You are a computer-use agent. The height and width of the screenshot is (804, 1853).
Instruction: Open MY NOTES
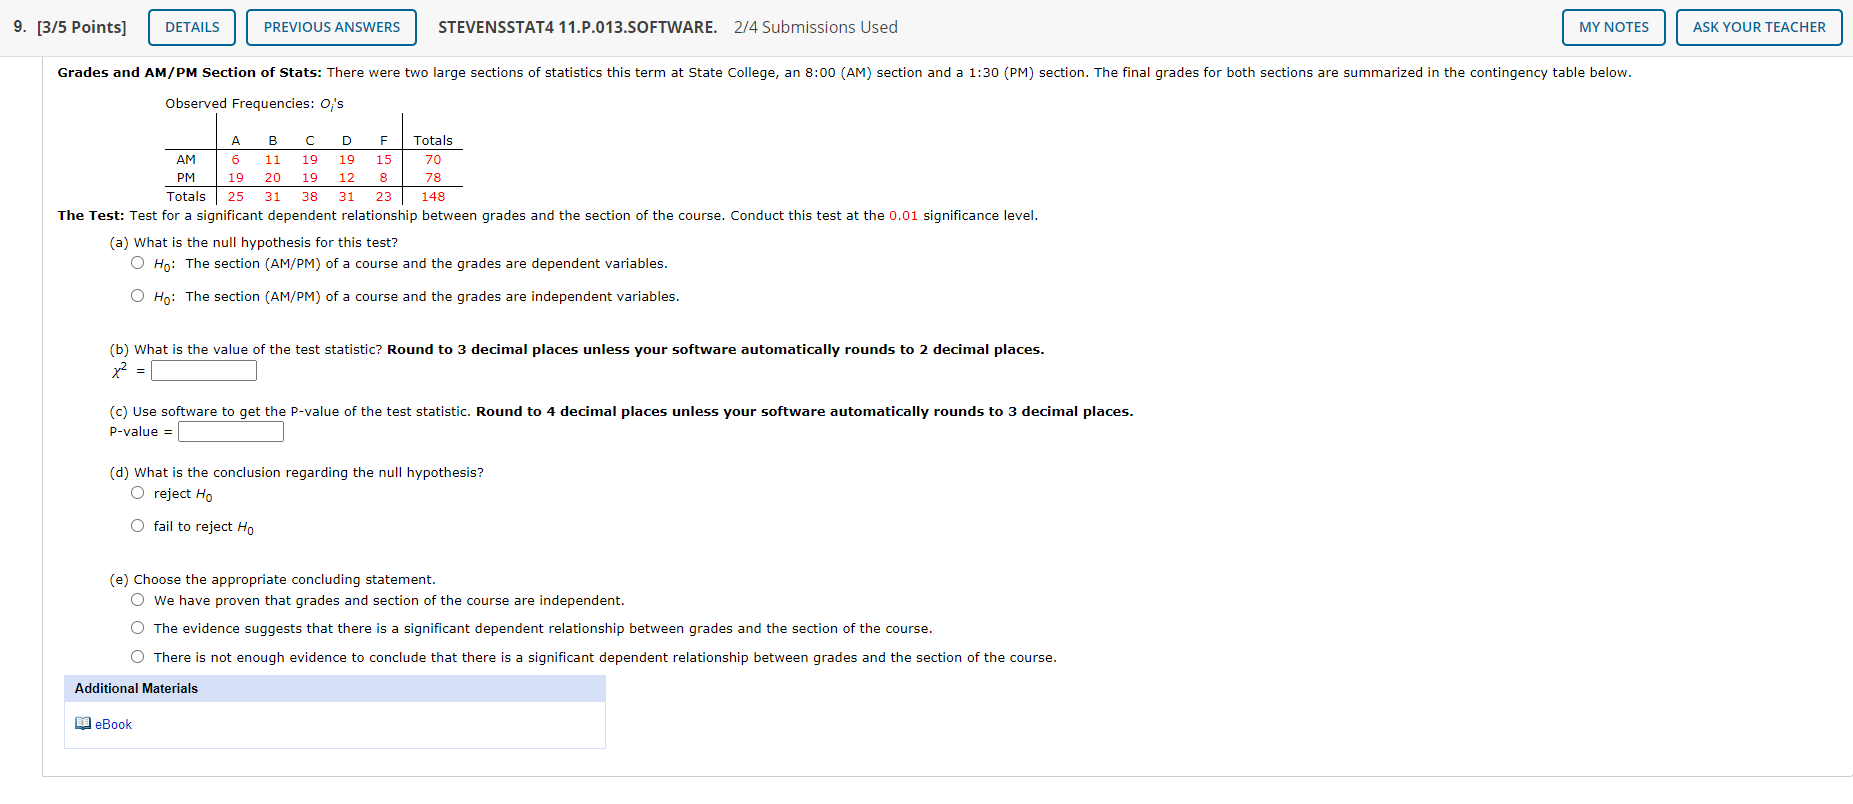click(1613, 27)
